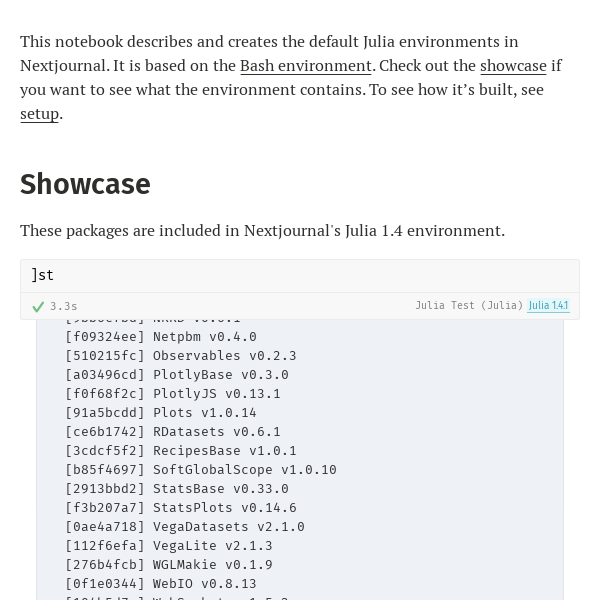Click the RDatasets v0.6.1 output line
The height and width of the screenshot is (600, 600).
point(173,432)
